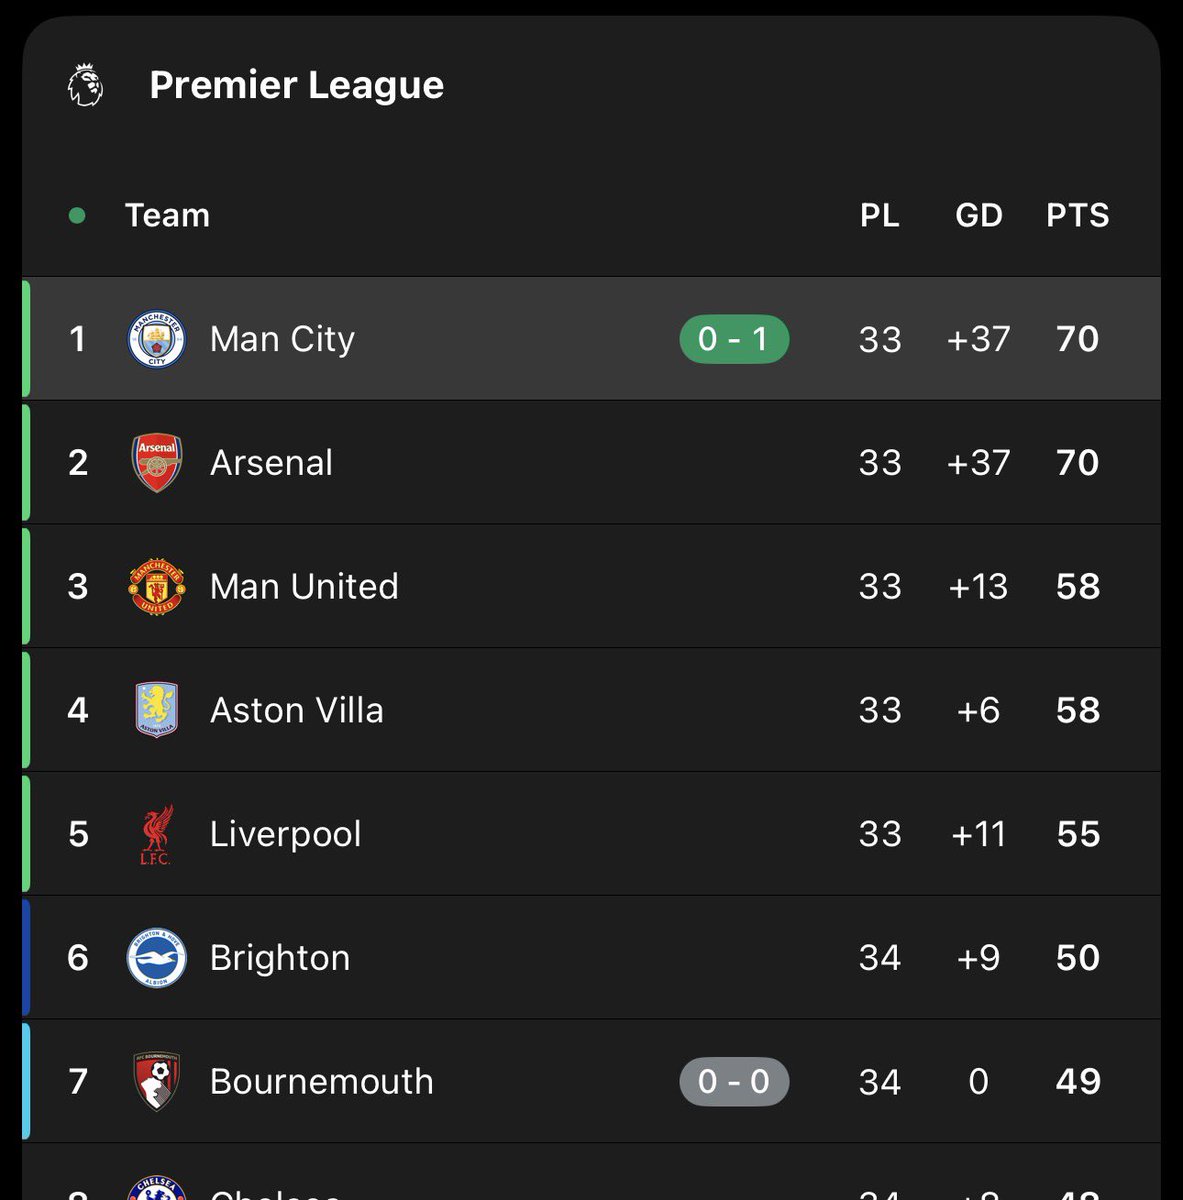Tap the Man City club crest
The width and height of the screenshot is (1183, 1200).
[x=157, y=339]
